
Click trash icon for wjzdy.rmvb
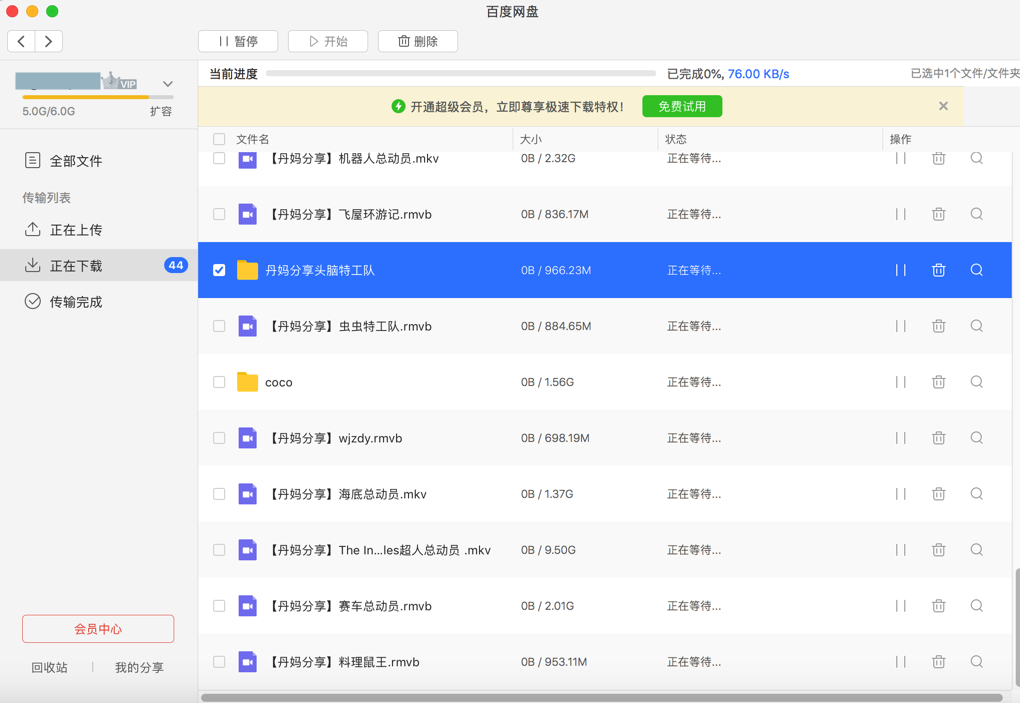938,438
